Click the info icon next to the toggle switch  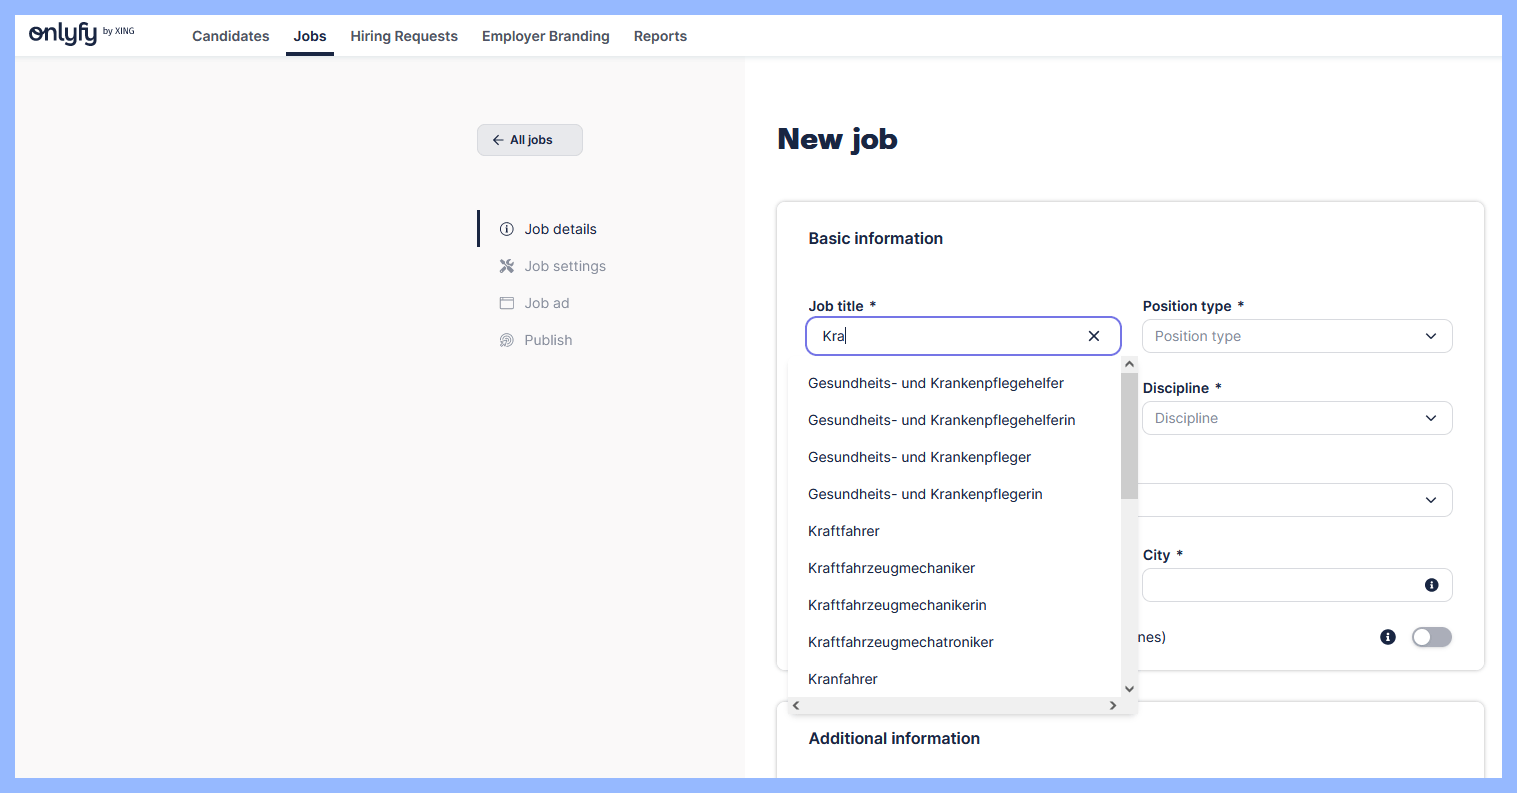[1387, 637]
